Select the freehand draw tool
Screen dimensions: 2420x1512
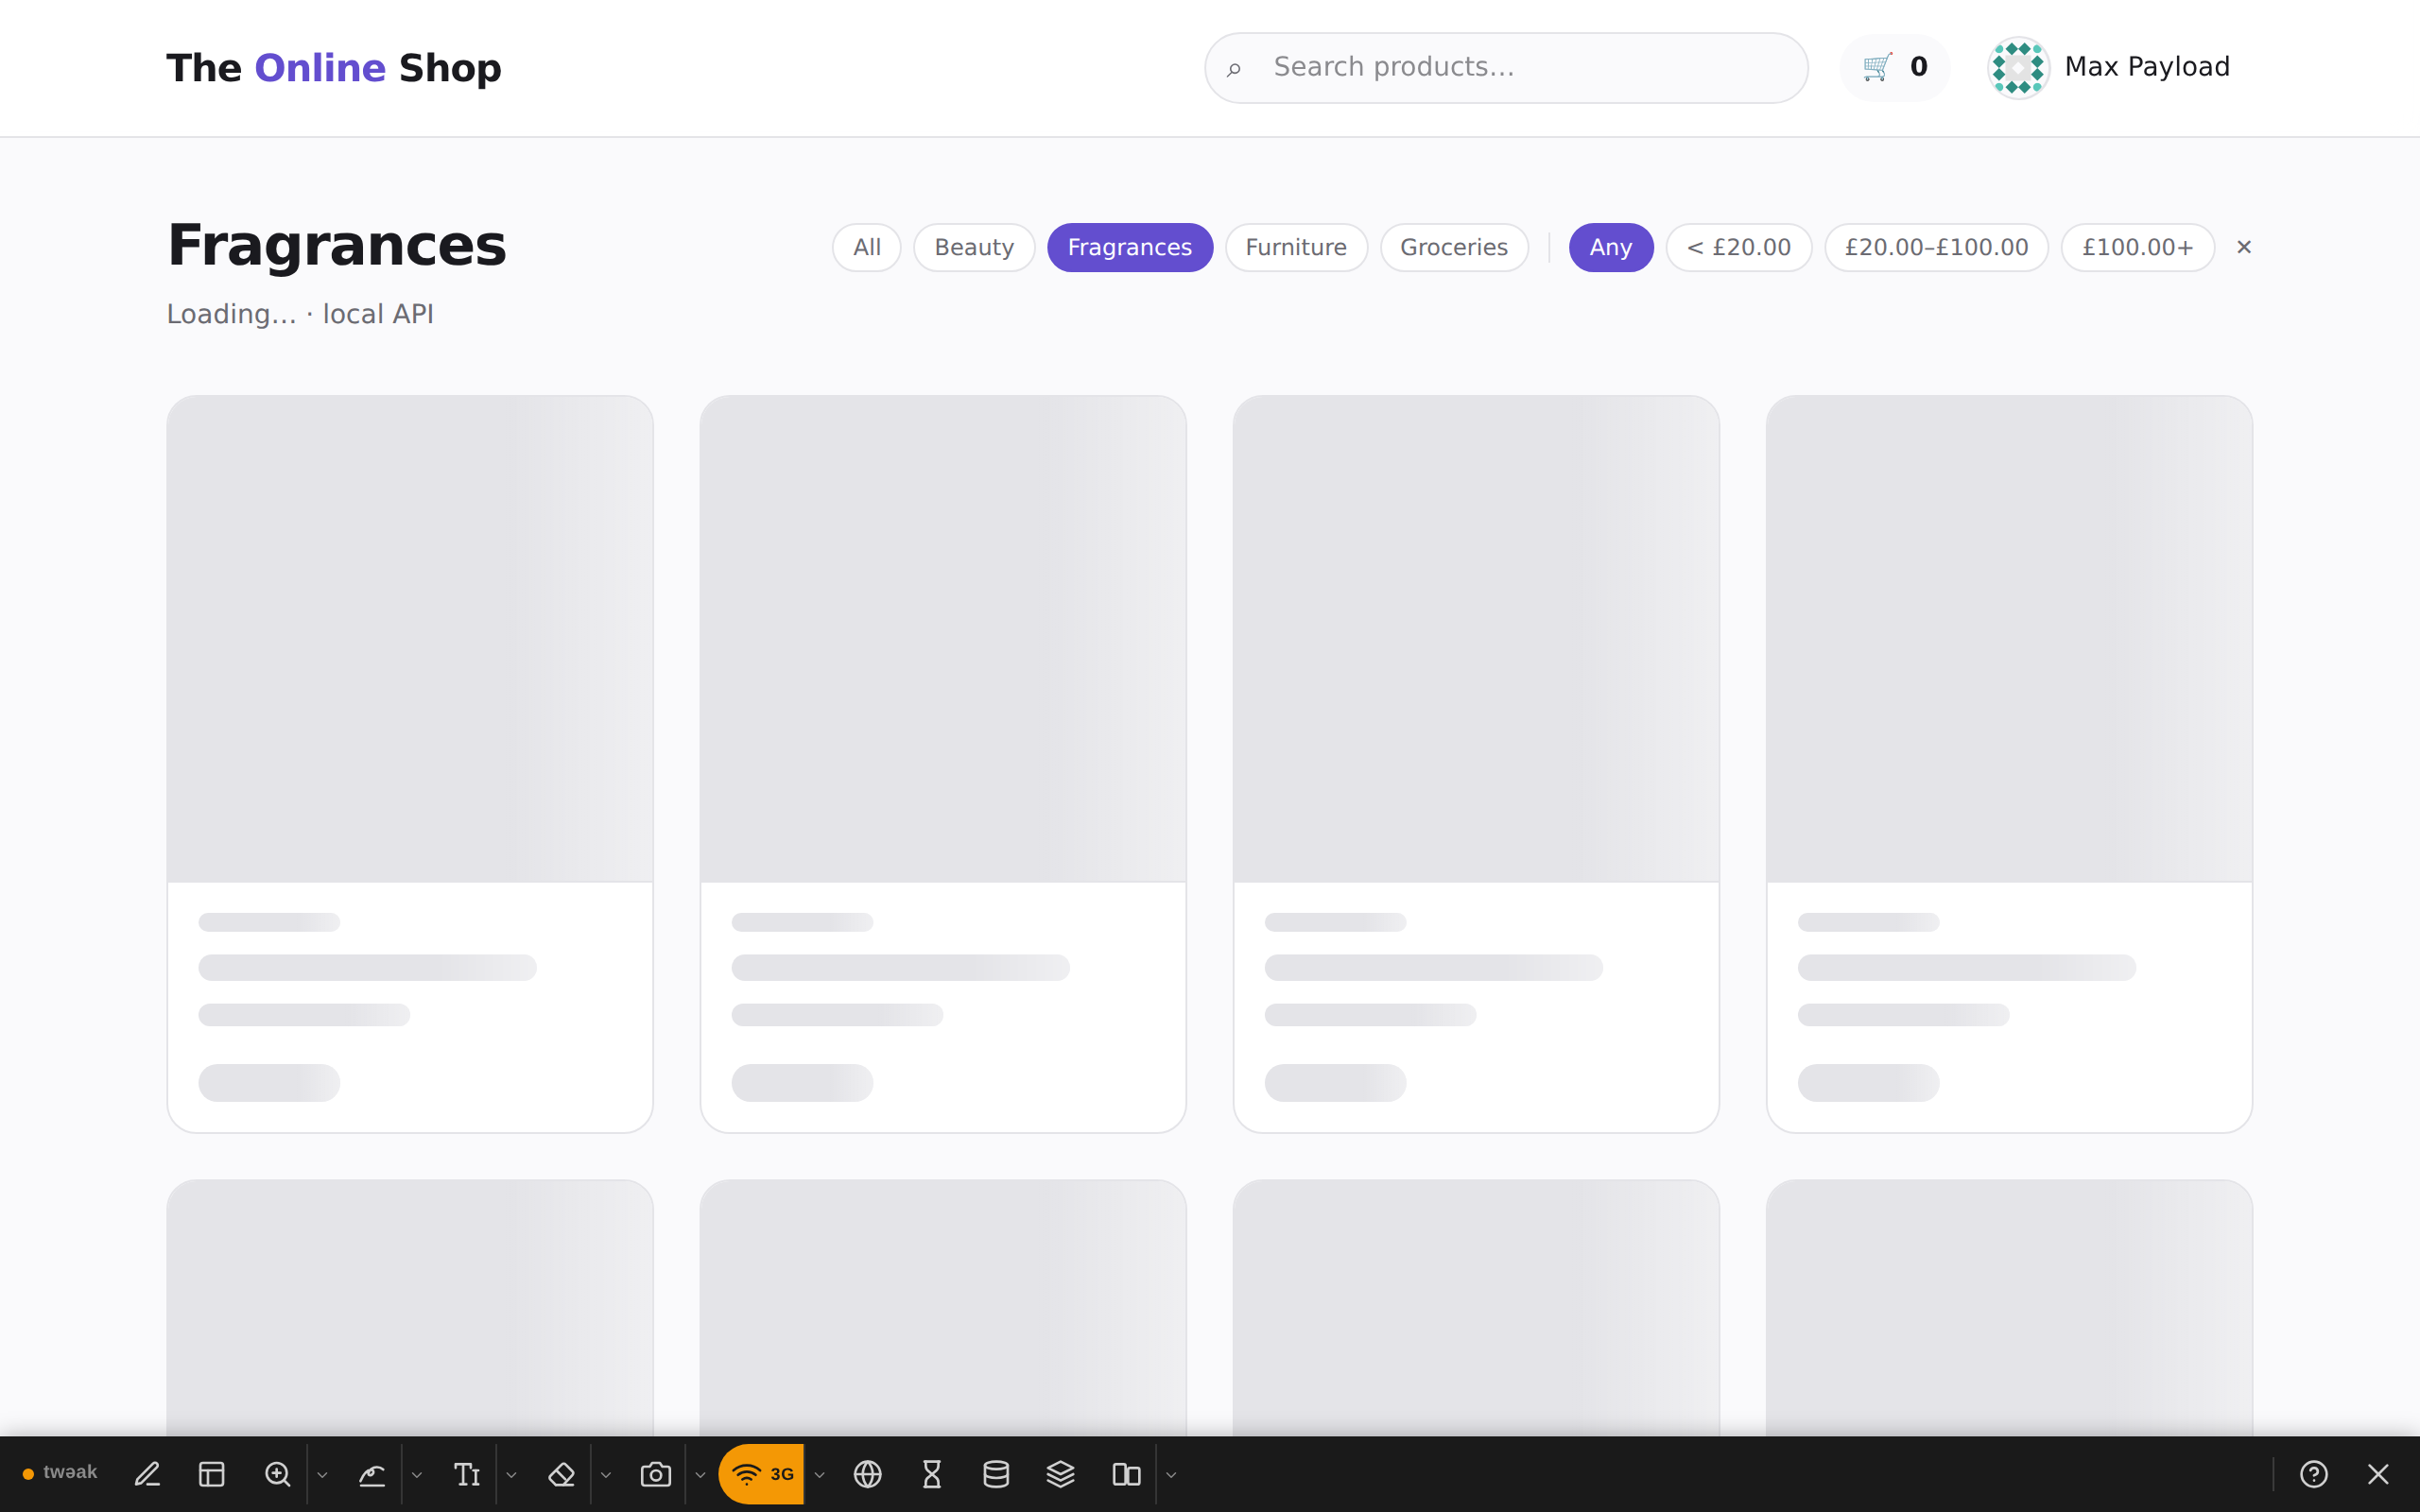[372, 1474]
